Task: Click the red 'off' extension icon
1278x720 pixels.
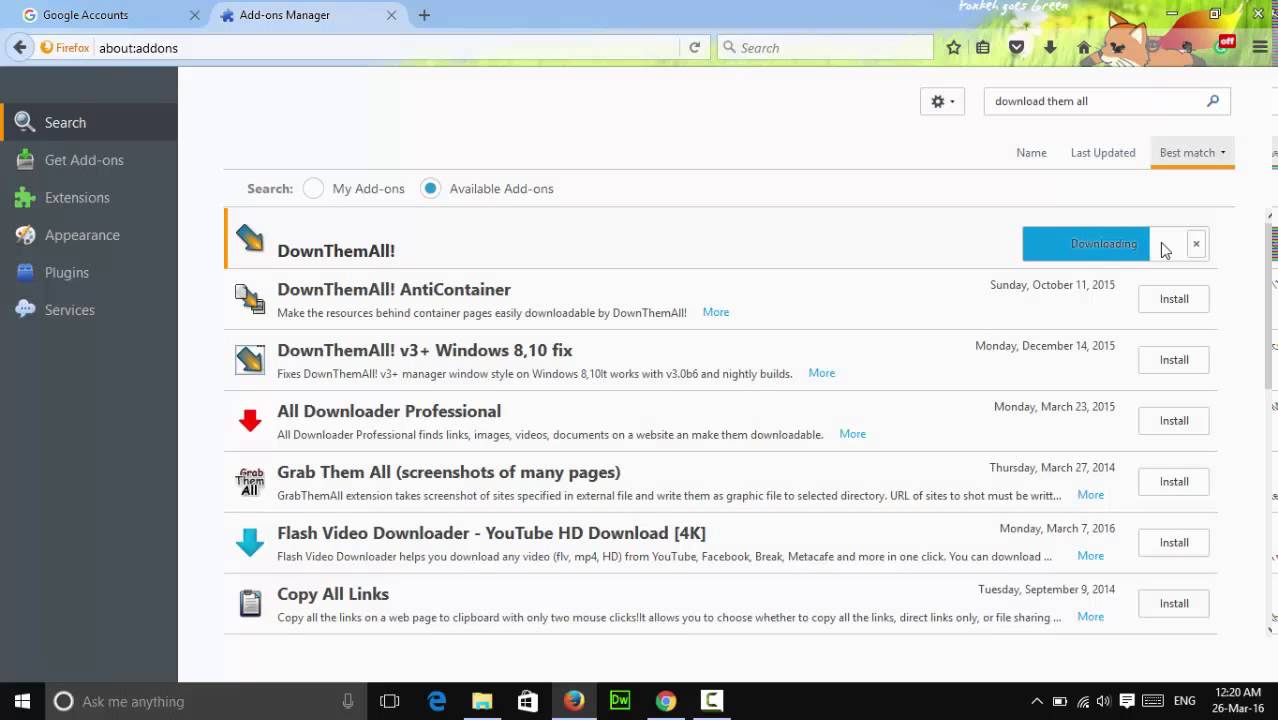Action: 1226,44
